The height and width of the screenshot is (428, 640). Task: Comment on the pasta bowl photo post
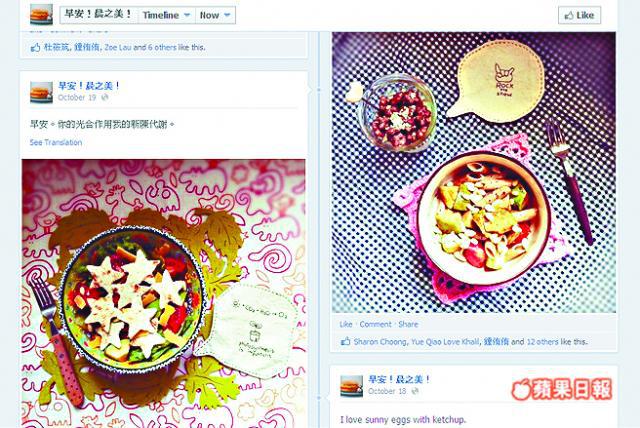click(375, 324)
